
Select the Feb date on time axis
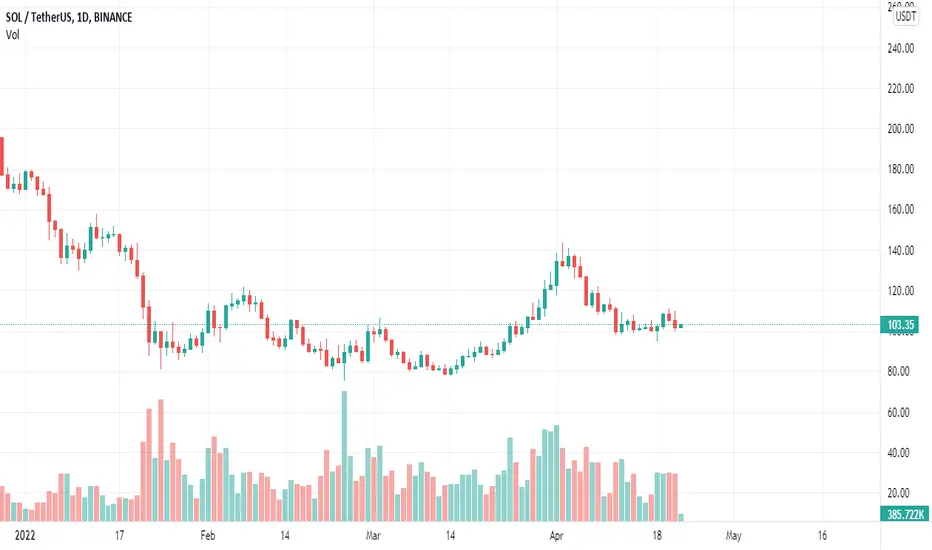tap(207, 535)
